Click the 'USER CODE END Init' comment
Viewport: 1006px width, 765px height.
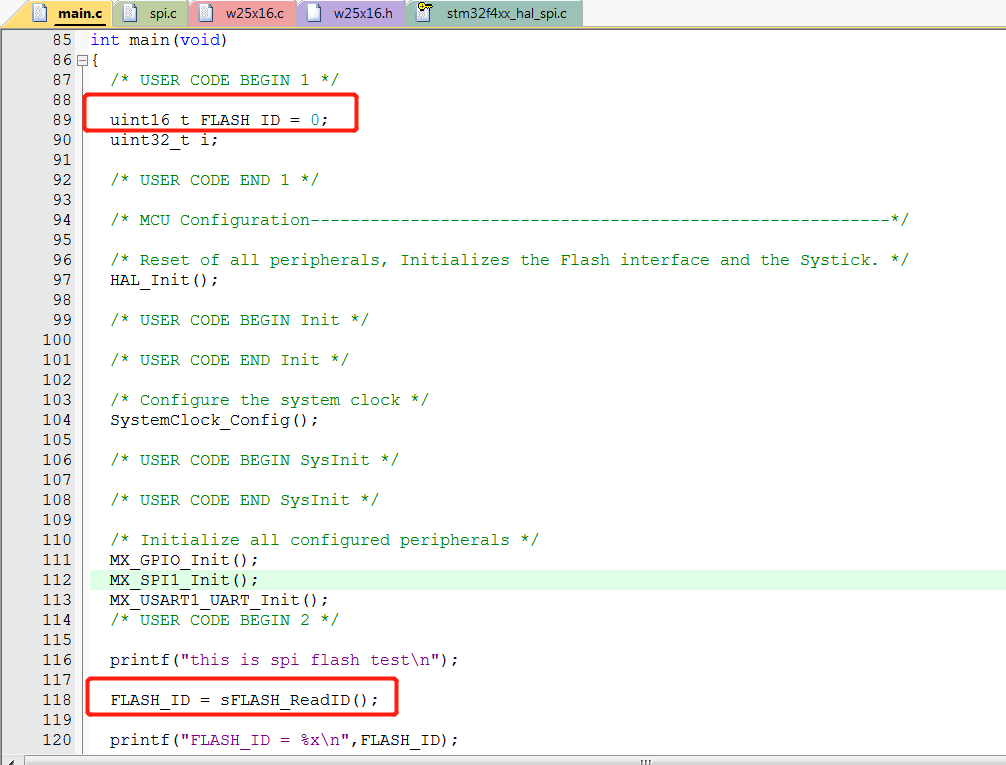229,360
